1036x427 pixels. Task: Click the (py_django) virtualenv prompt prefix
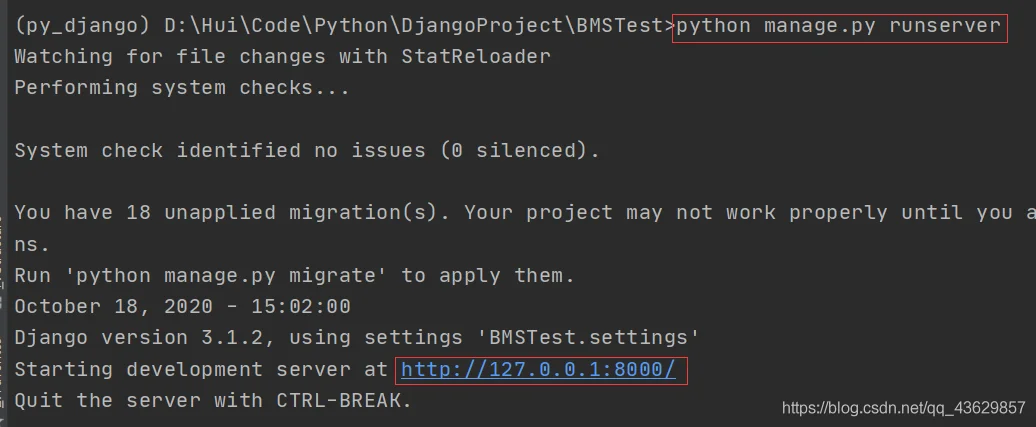[82, 26]
